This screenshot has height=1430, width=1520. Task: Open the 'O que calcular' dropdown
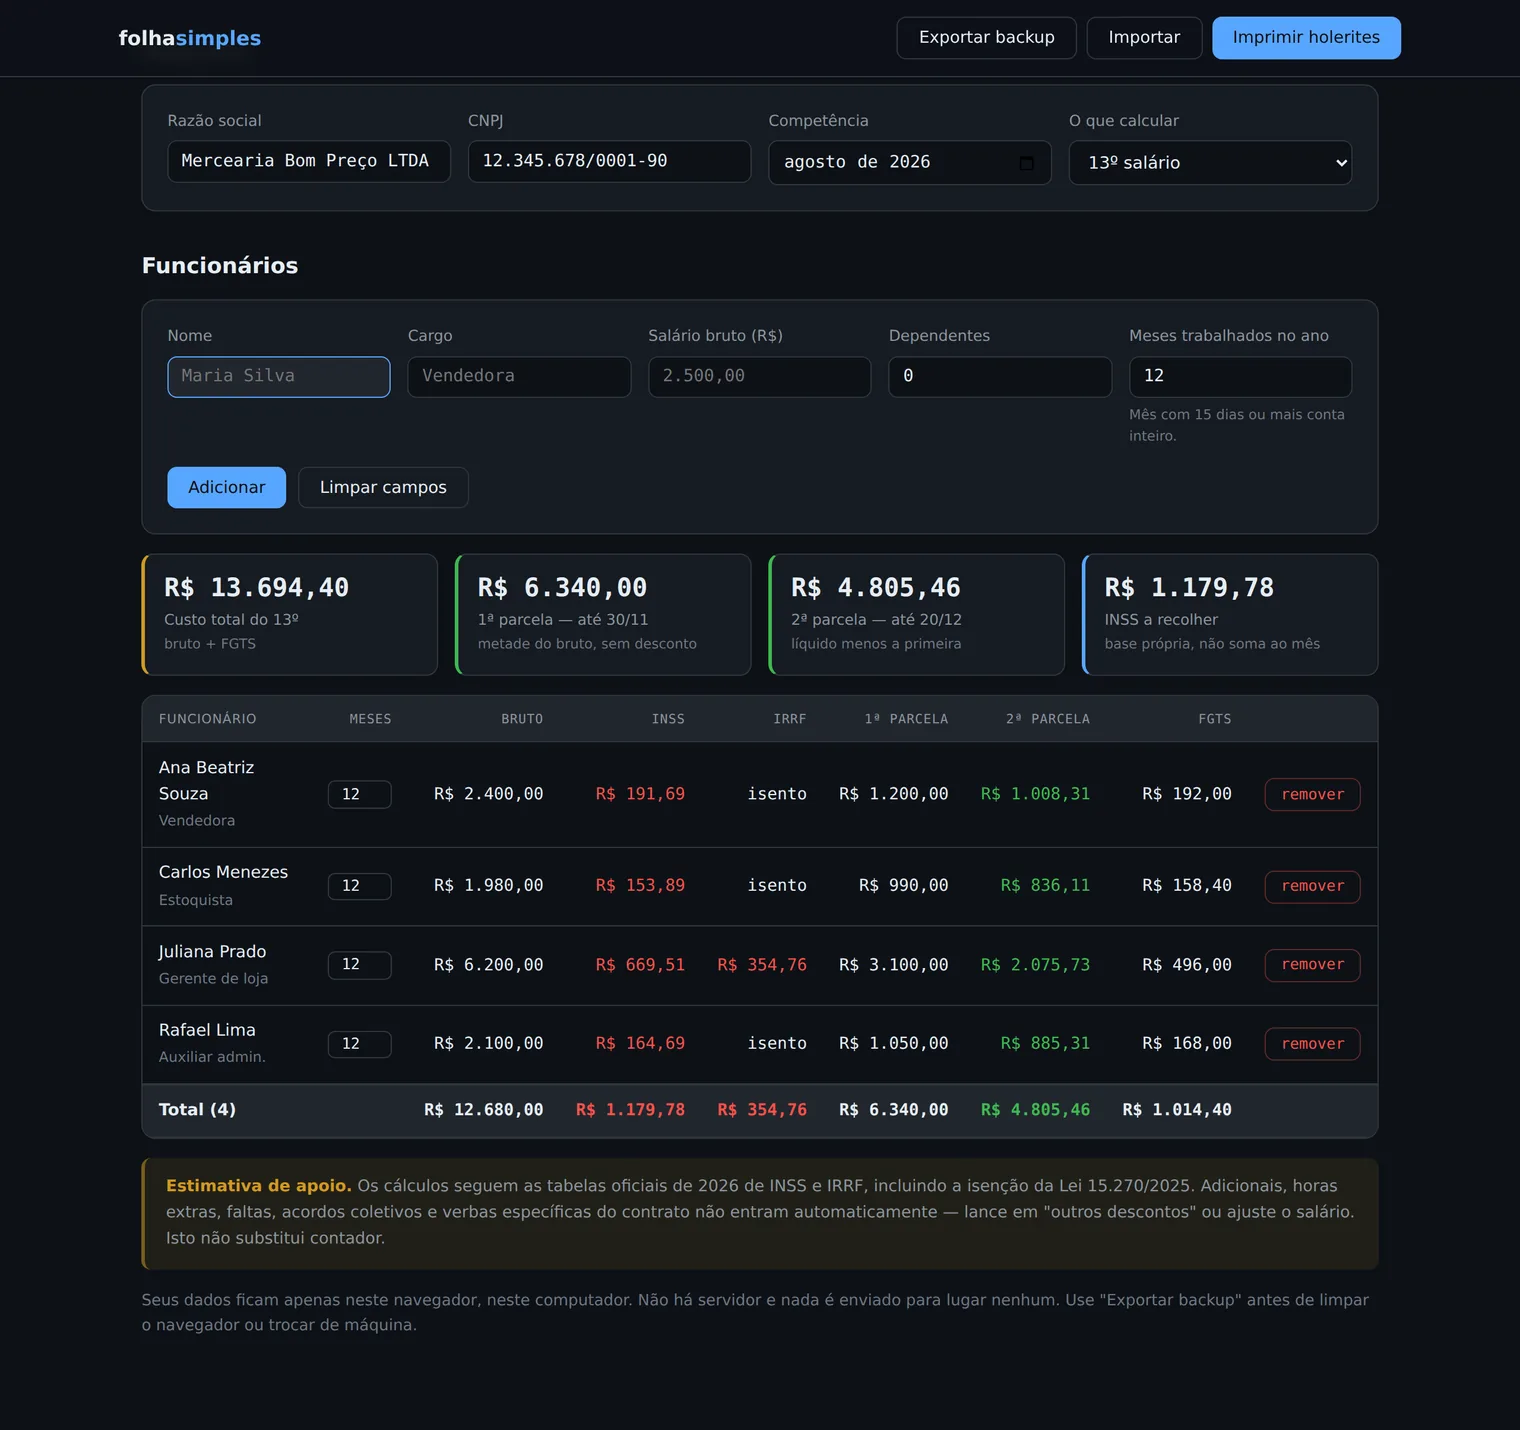pyautogui.click(x=1210, y=163)
